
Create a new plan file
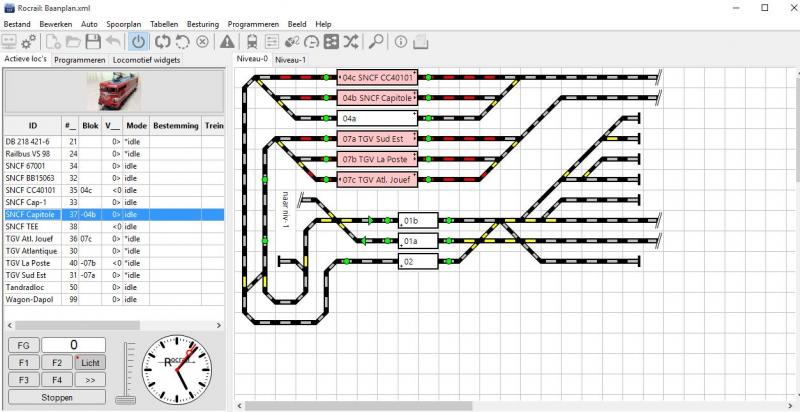tap(53, 42)
